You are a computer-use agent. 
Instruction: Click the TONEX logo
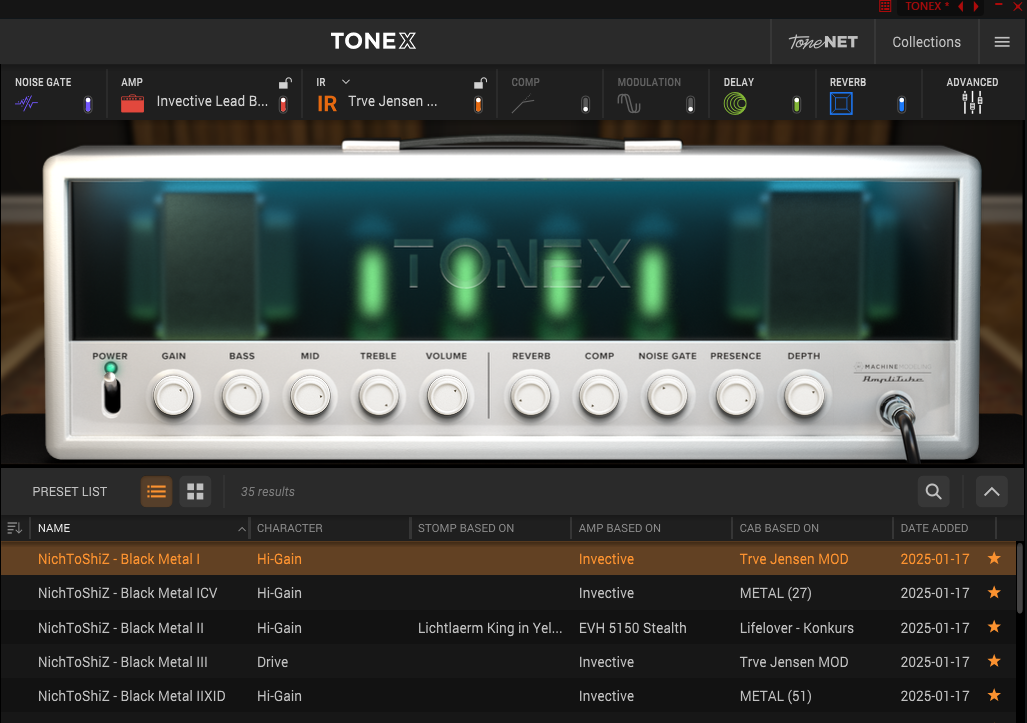coord(373,41)
